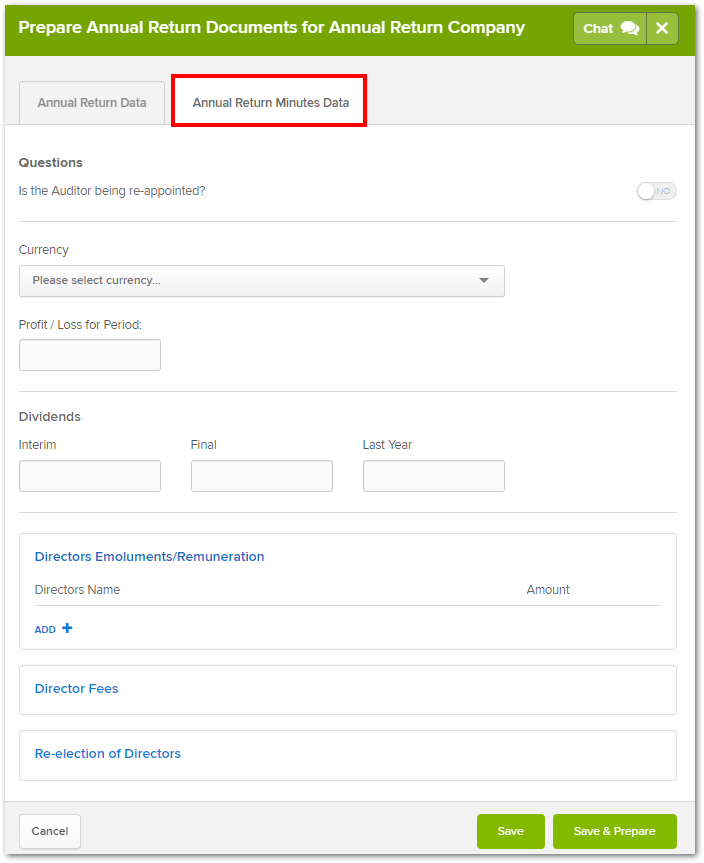The image size is (704, 863).
Task: Click the Chat label in header
Action: click(x=598, y=29)
